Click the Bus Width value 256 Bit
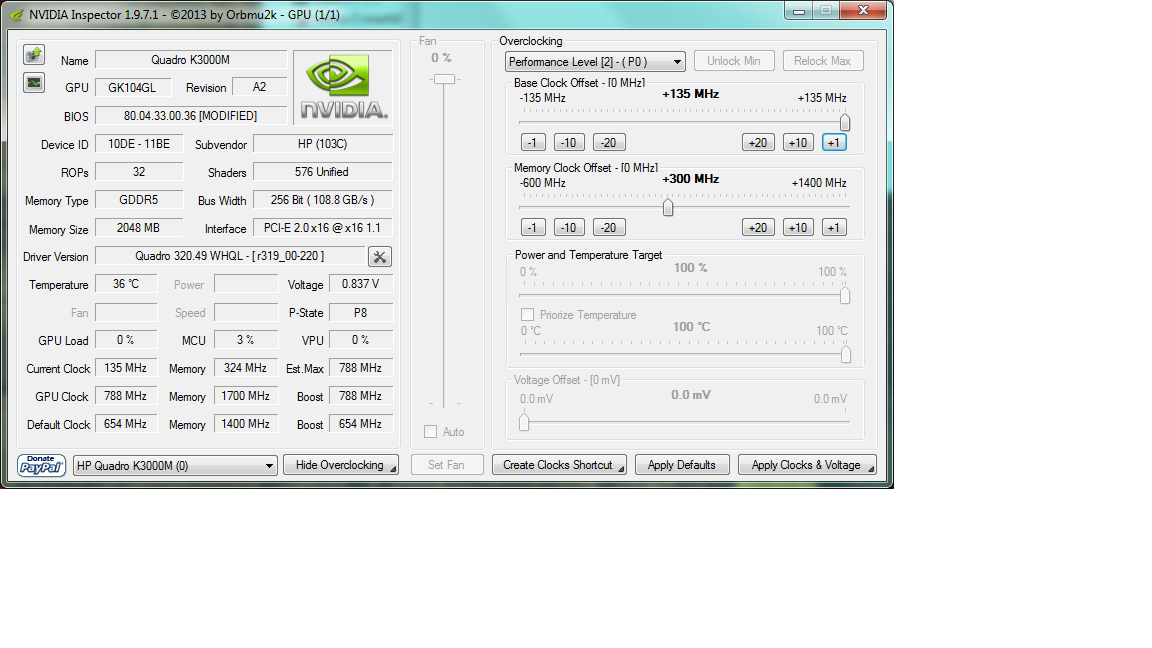Screen dimensions: 1152x648 point(323,200)
